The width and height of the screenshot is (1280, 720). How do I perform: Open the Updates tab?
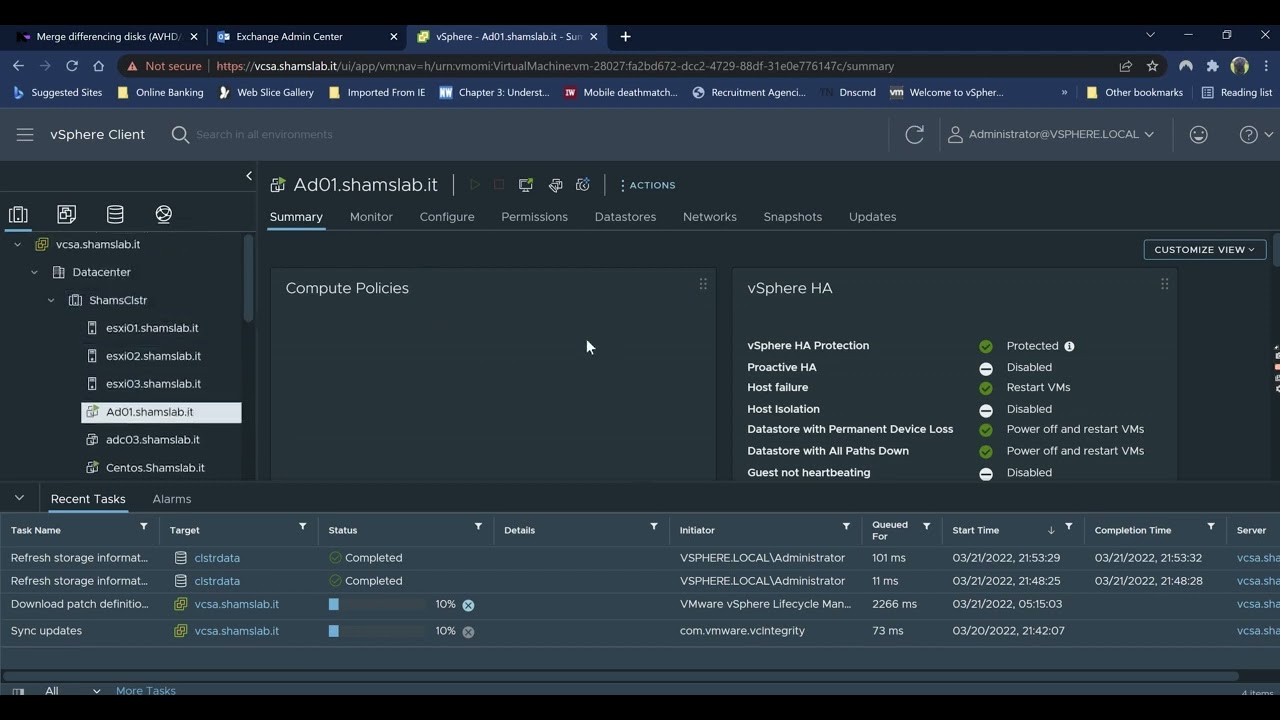[x=872, y=217]
